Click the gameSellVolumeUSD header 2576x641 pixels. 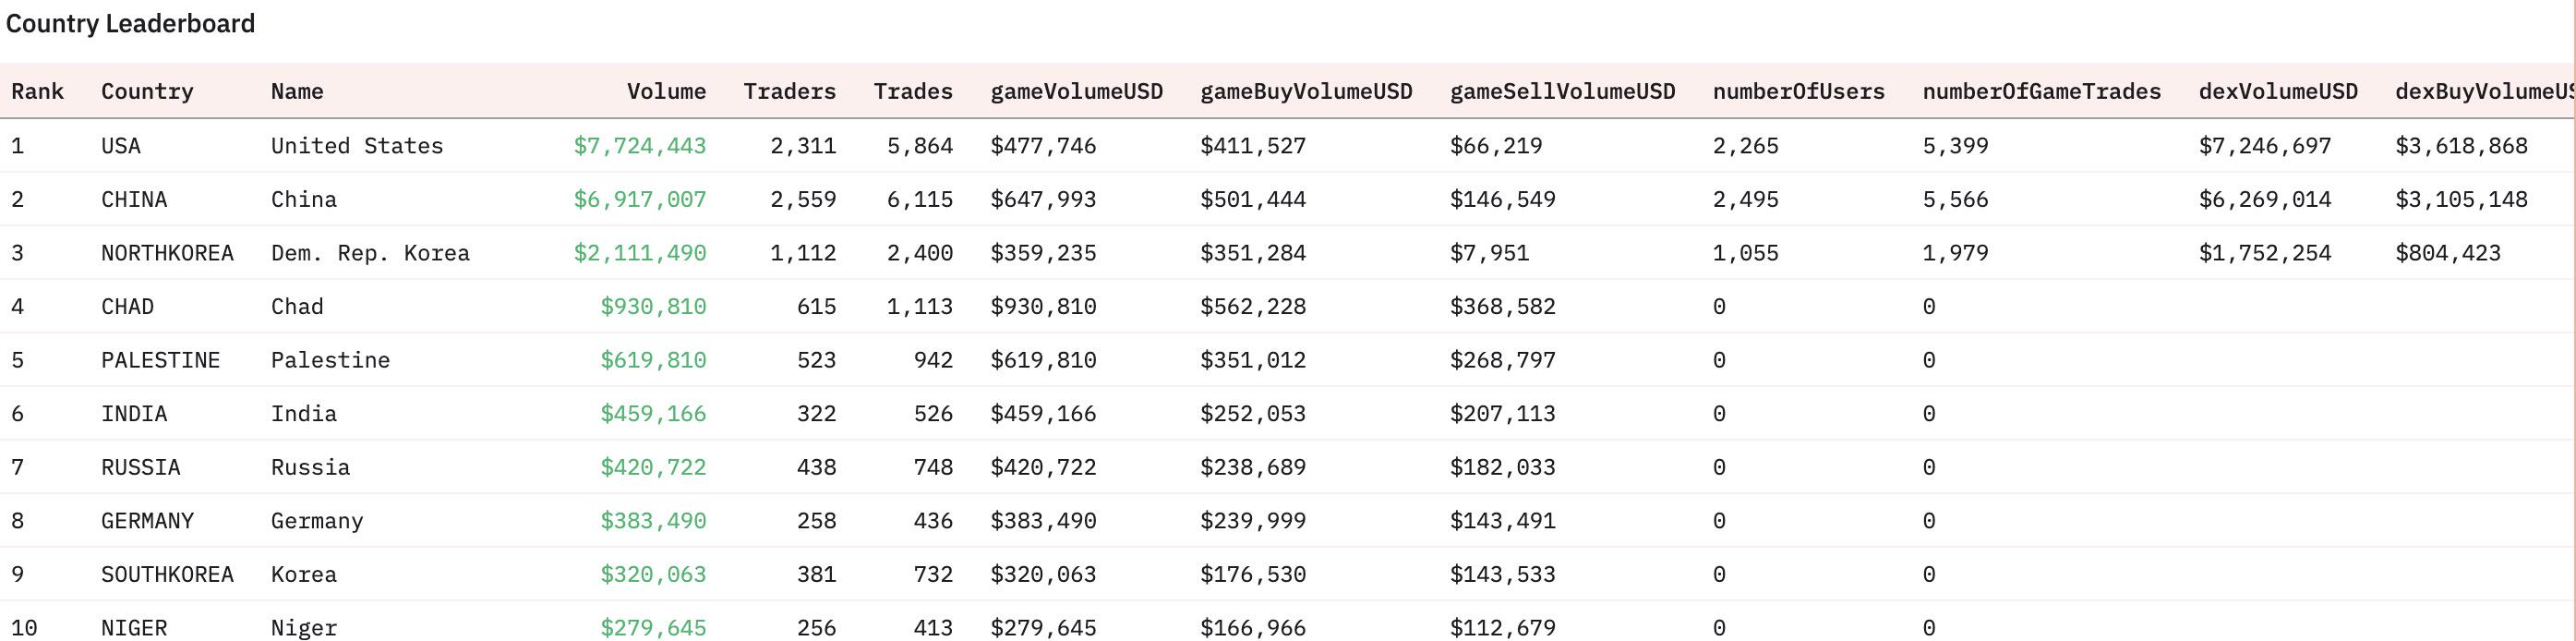click(1562, 92)
